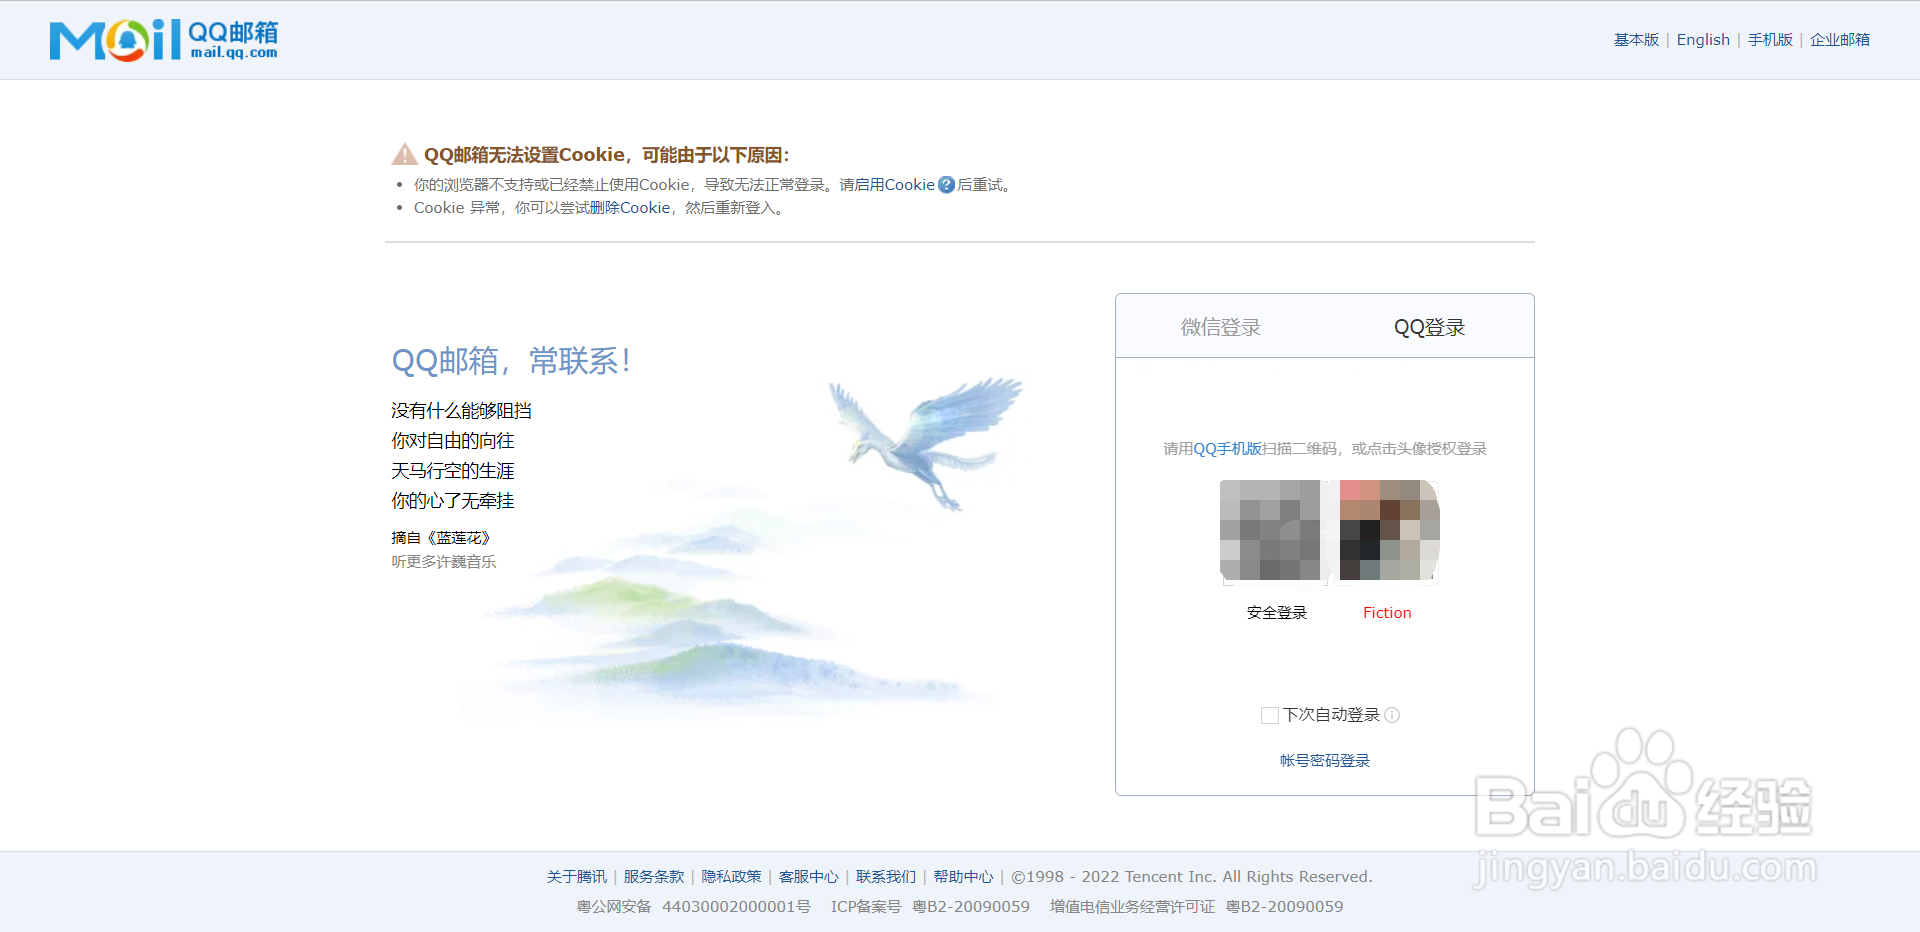Open the 基本版 link
This screenshot has width=1920, height=932.
click(1636, 40)
